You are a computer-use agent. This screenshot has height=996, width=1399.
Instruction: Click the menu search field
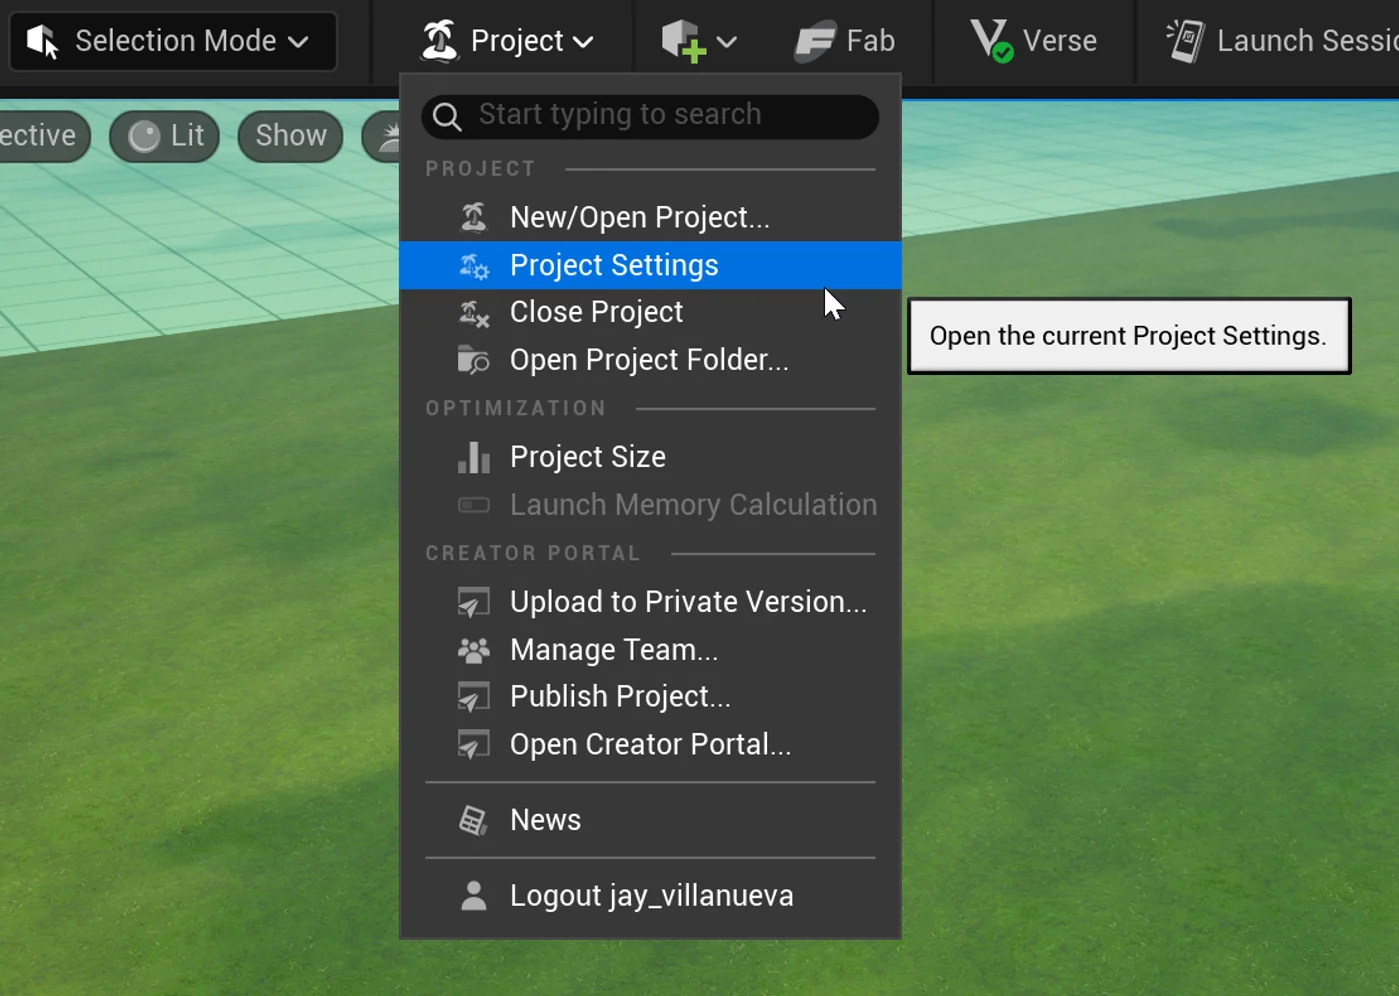[x=650, y=116]
